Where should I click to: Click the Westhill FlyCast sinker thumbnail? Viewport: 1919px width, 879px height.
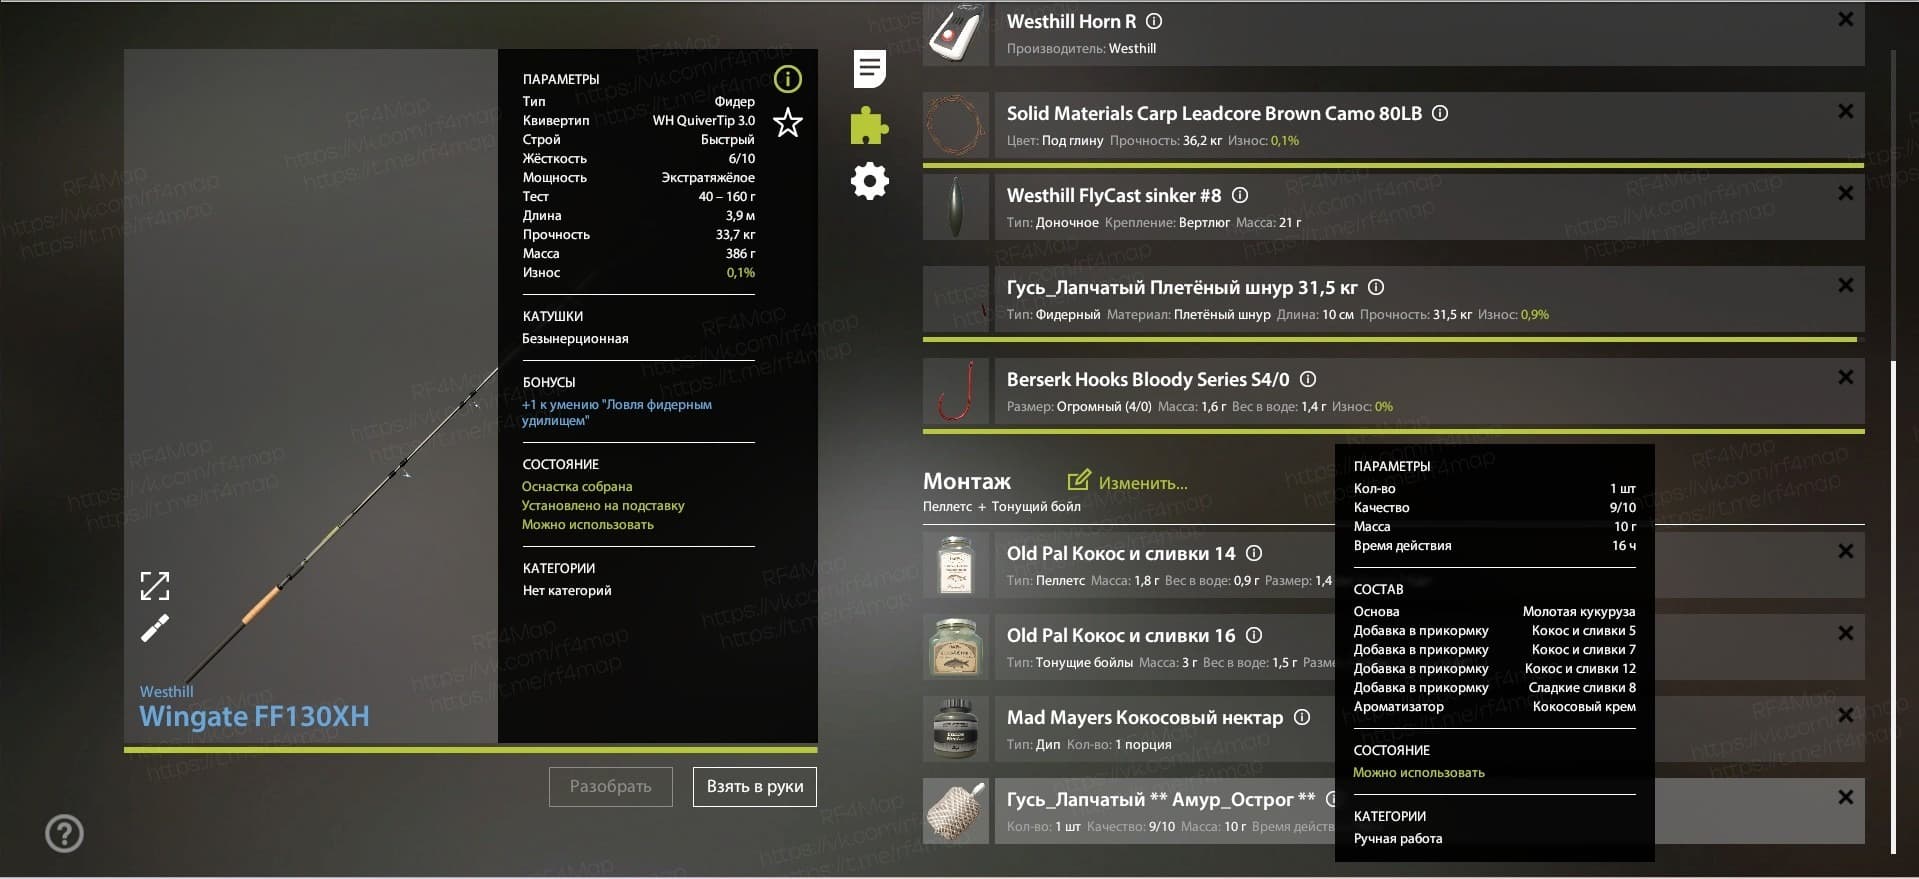coord(956,207)
